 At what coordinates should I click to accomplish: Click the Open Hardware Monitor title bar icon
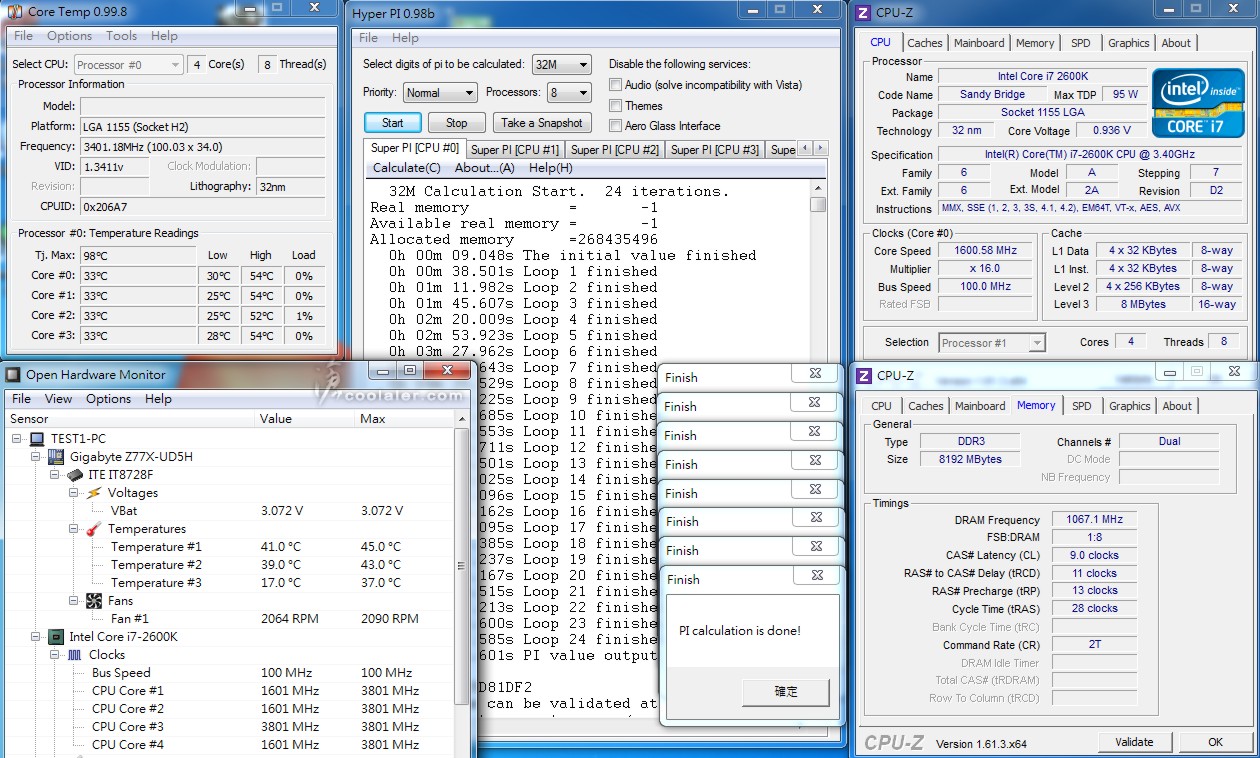[x=13, y=375]
